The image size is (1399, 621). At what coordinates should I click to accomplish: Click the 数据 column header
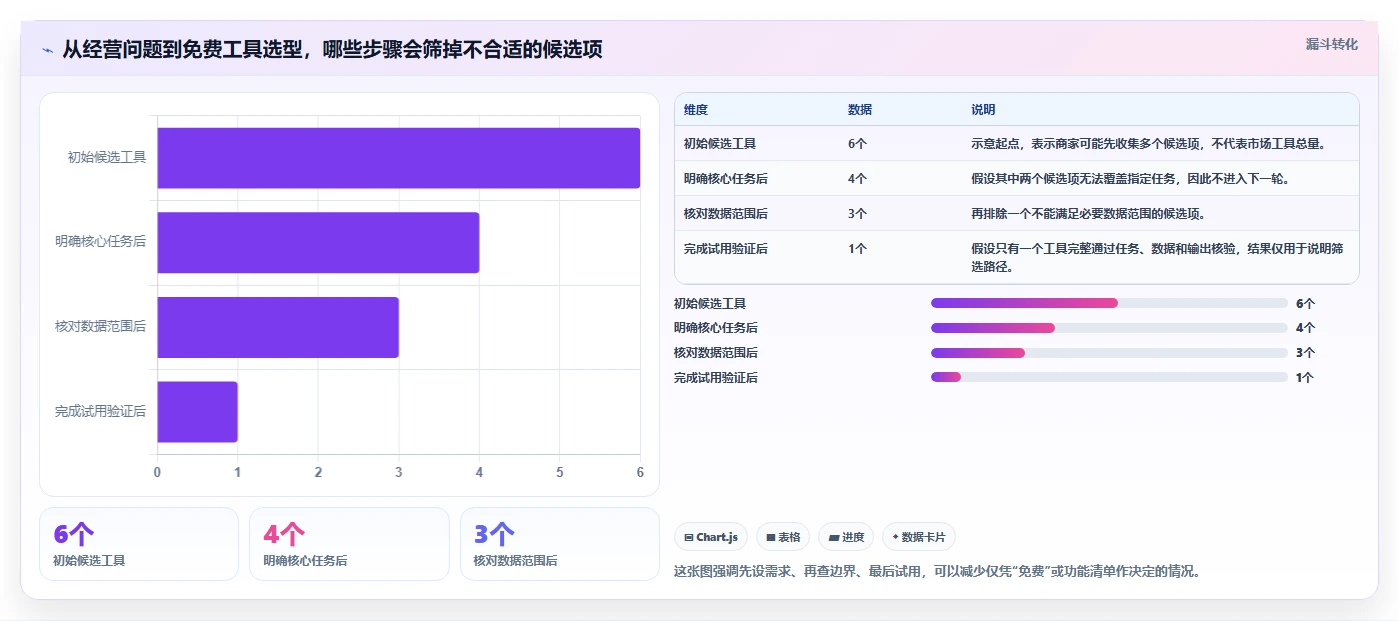point(860,110)
